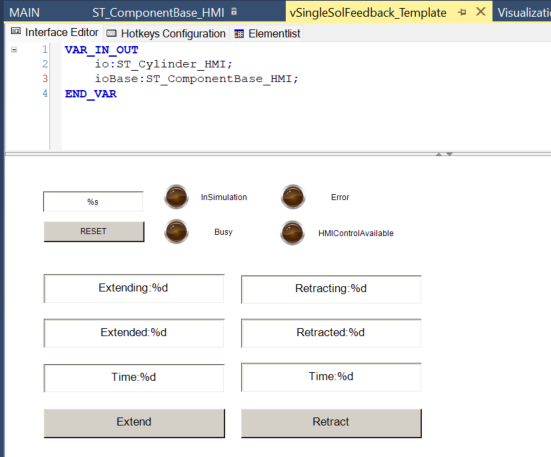This screenshot has height=457, width=551.
Task: Click the lock icon on ST_ComponentBase_HMI tab
Action: (x=234, y=12)
